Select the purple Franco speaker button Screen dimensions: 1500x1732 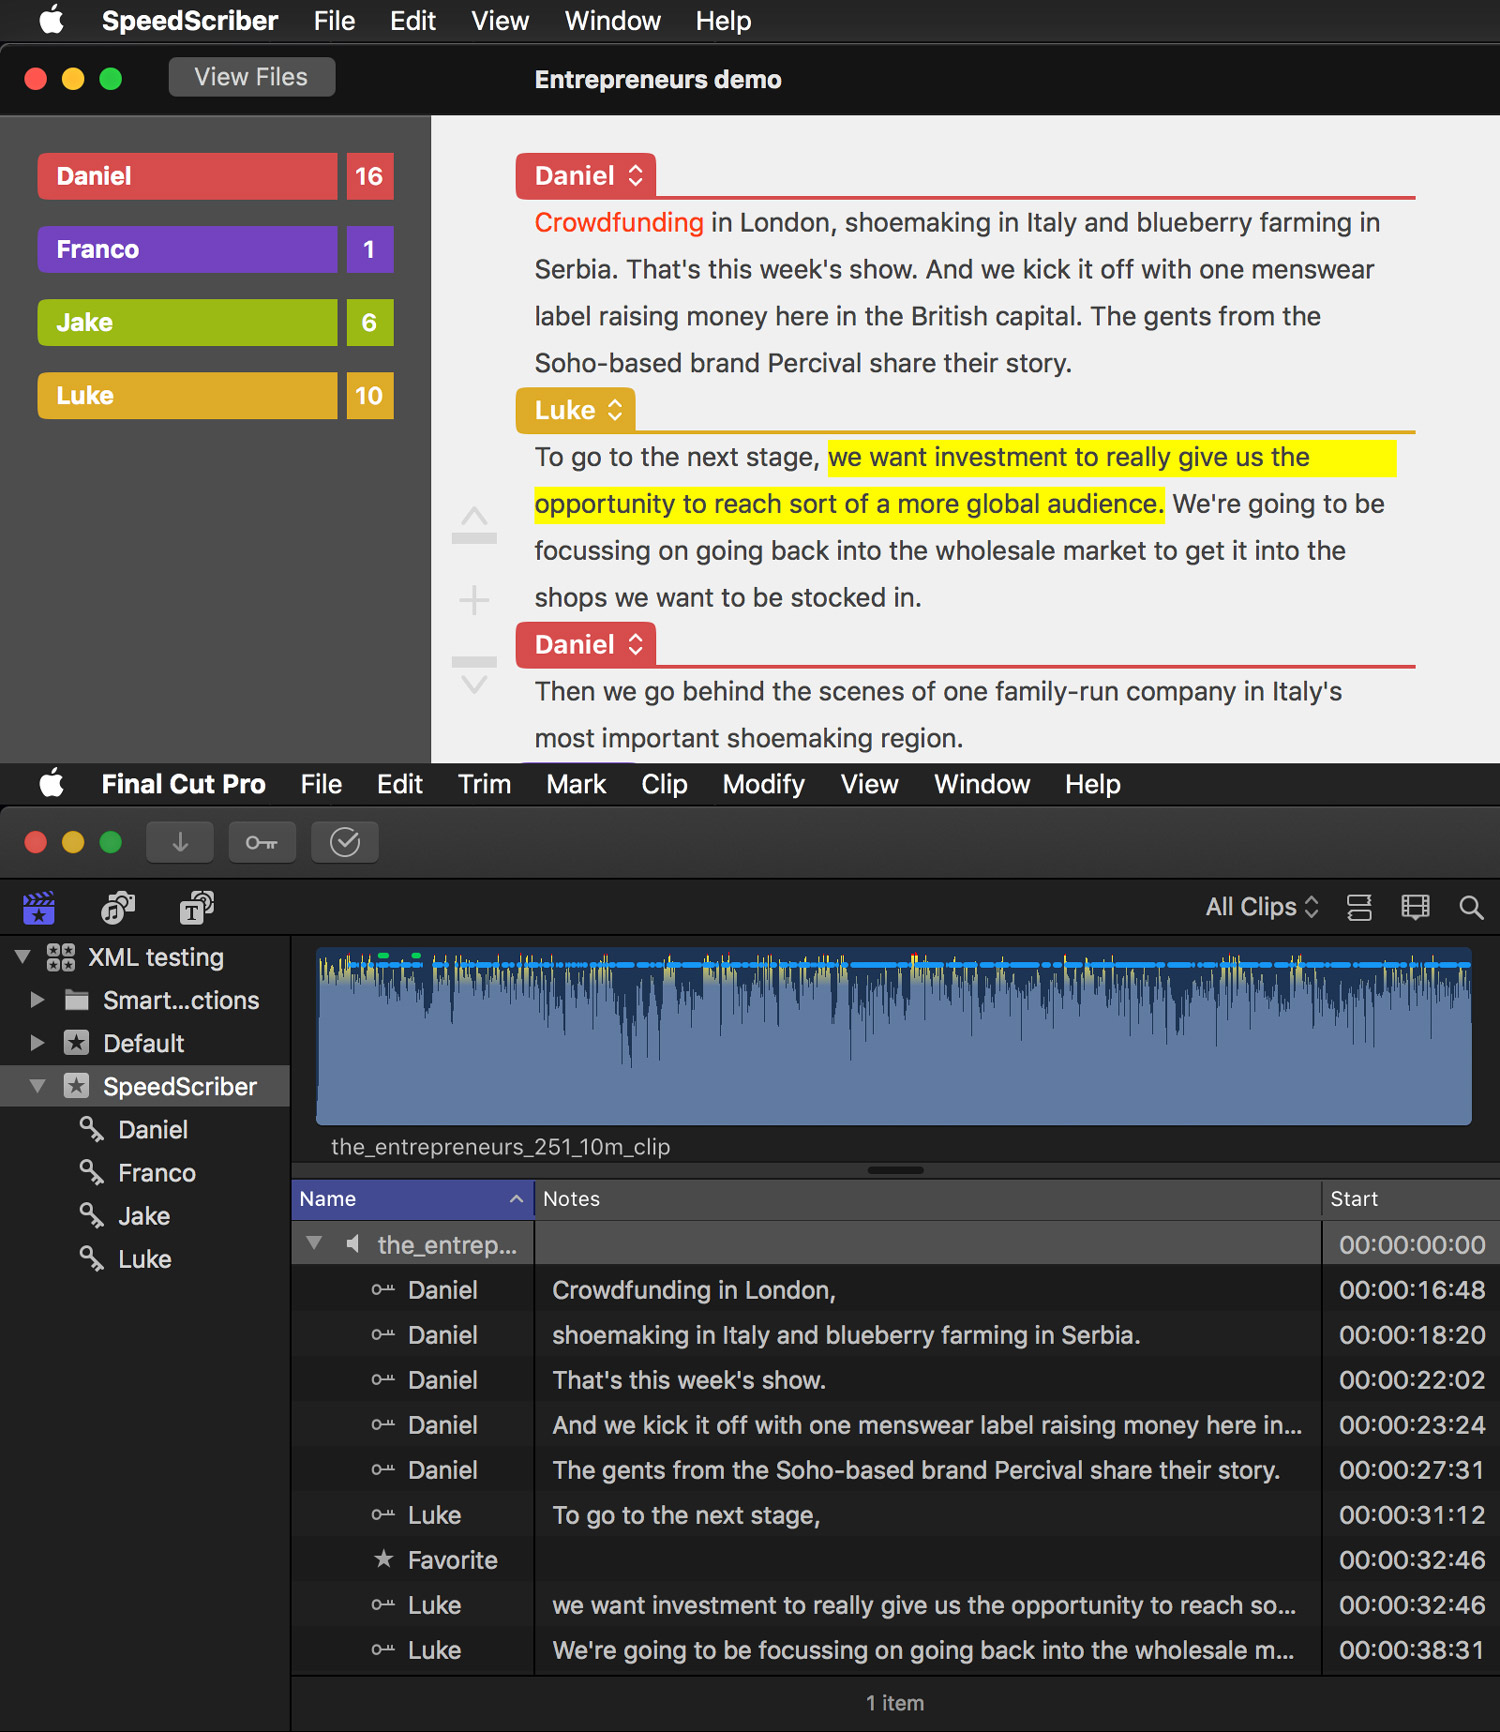tap(187, 249)
